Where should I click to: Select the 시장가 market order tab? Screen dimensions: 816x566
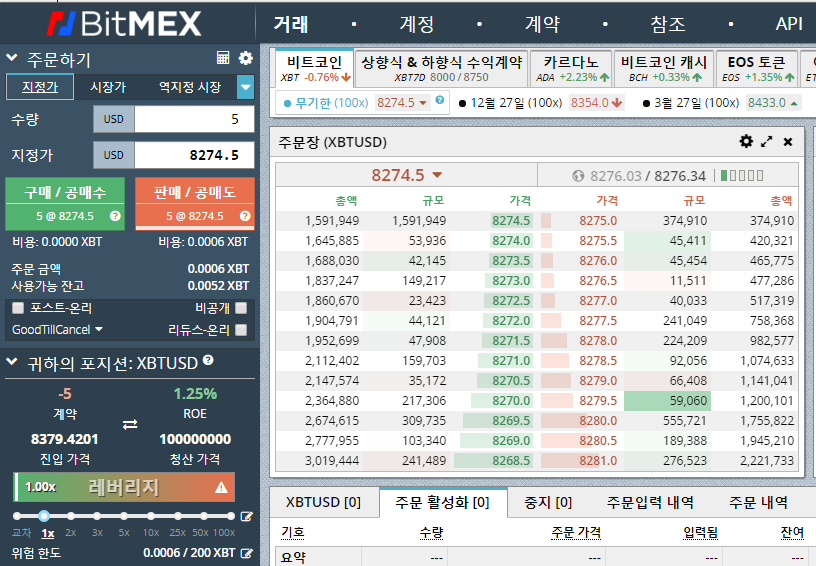click(108, 87)
